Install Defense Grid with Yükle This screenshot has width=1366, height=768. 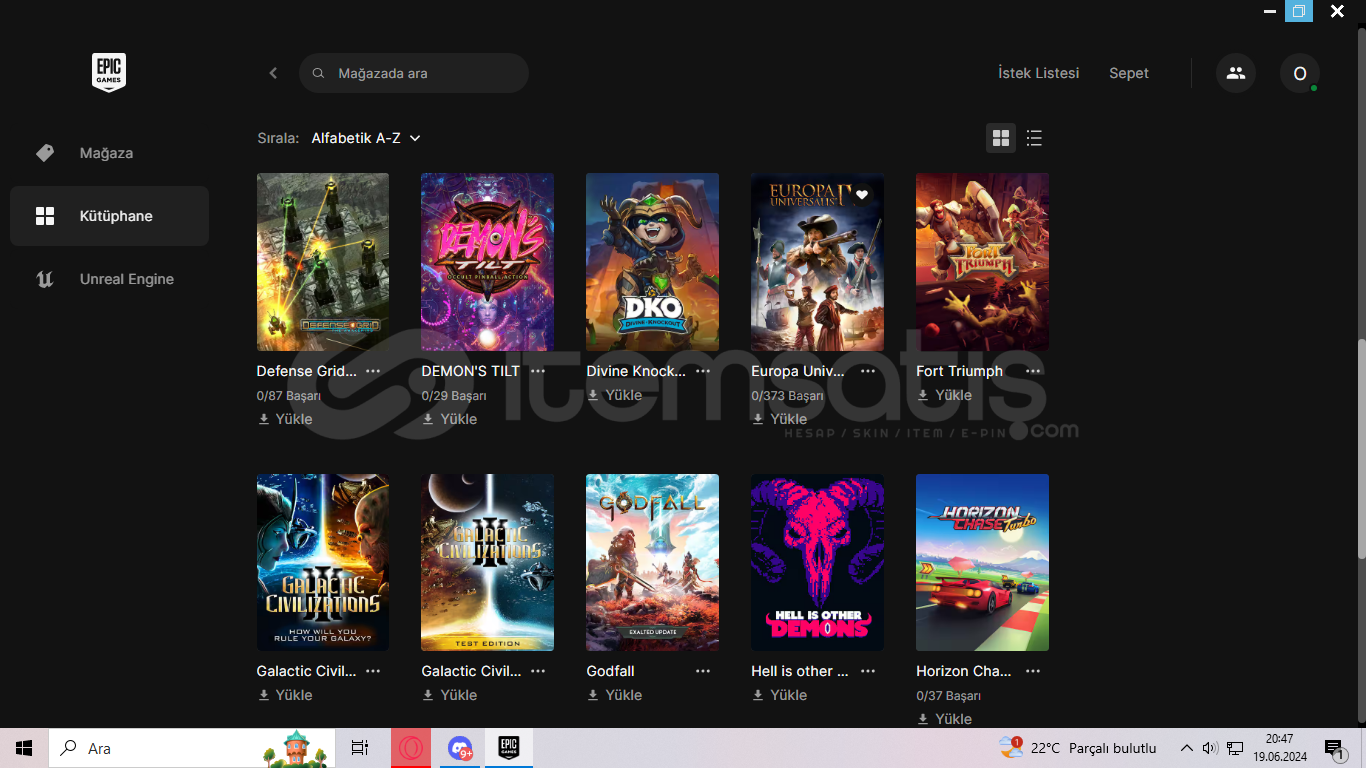[x=285, y=419]
